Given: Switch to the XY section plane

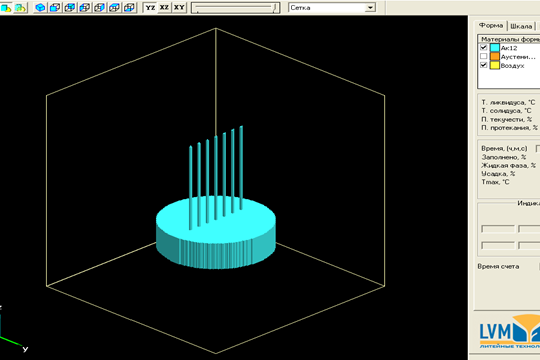Looking at the screenshot, I should pyautogui.click(x=179, y=8).
